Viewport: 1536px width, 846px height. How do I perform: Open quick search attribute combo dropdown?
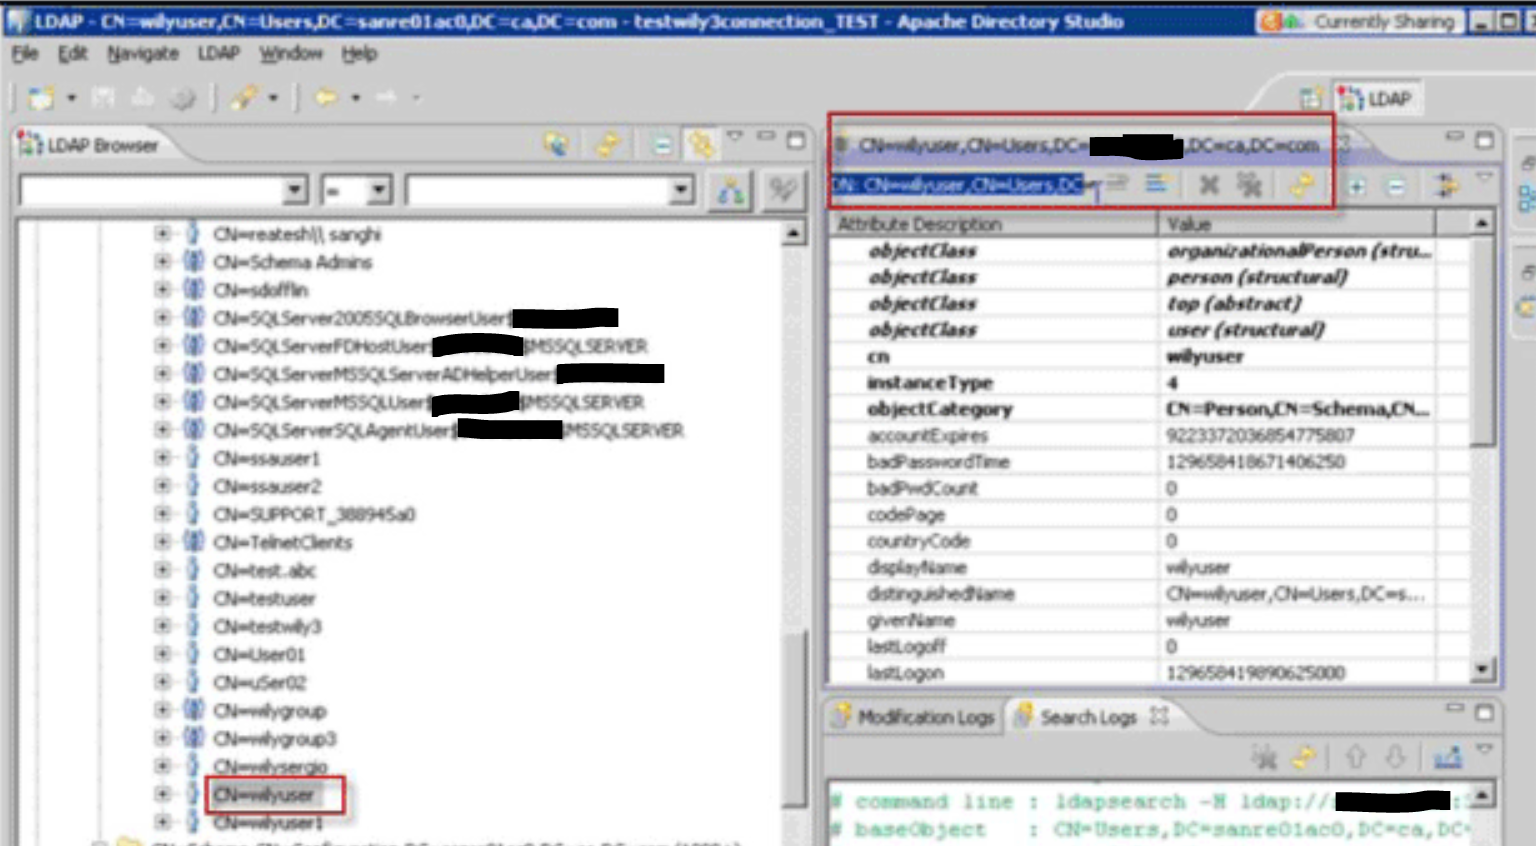click(294, 190)
